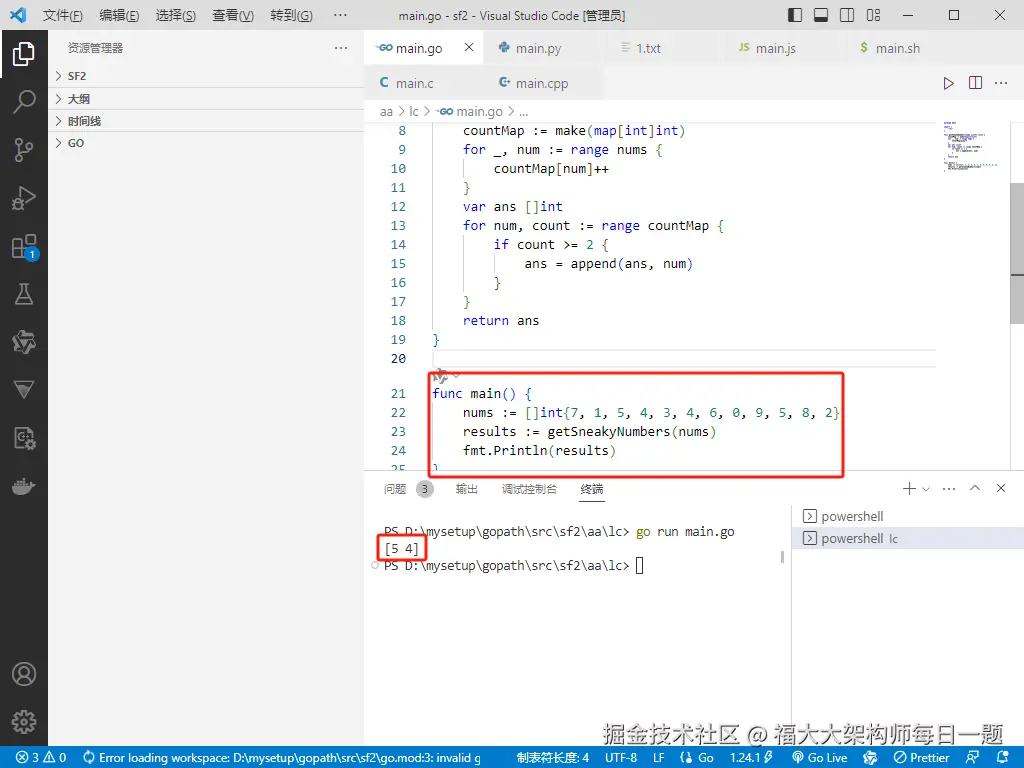Toggle primary sidebar layout icon
The width and height of the screenshot is (1024, 768).
[795, 15]
